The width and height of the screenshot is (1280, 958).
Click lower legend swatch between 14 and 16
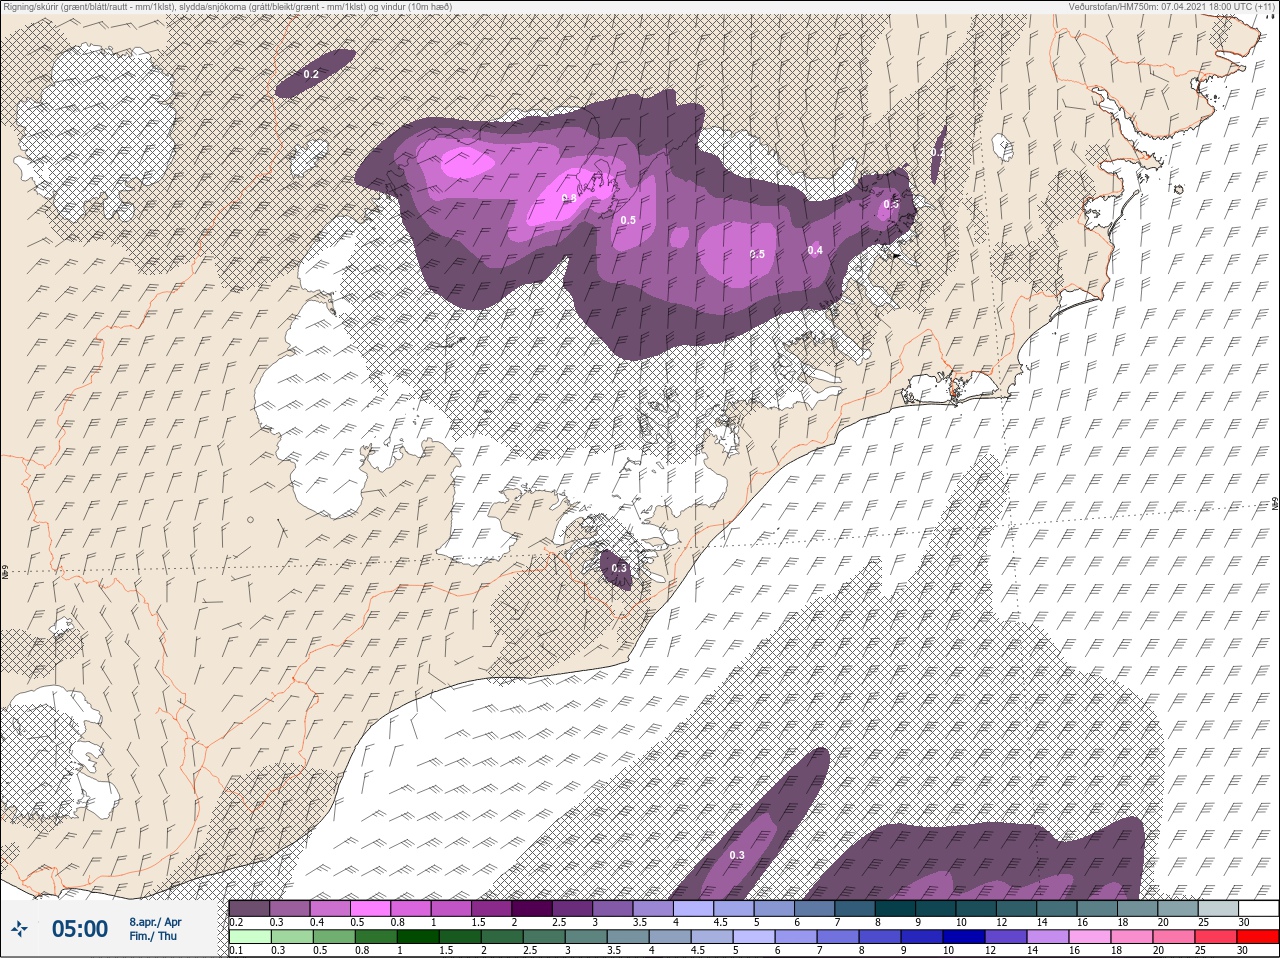click(1048, 937)
